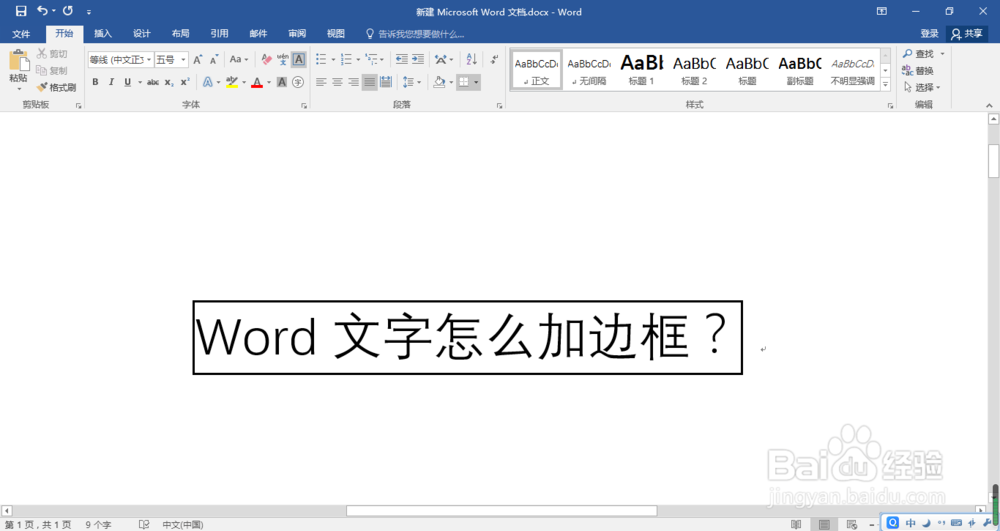Show or hide paragraph marks
Image resolution: width=1000 pixels, height=531 pixels.
[494, 59]
